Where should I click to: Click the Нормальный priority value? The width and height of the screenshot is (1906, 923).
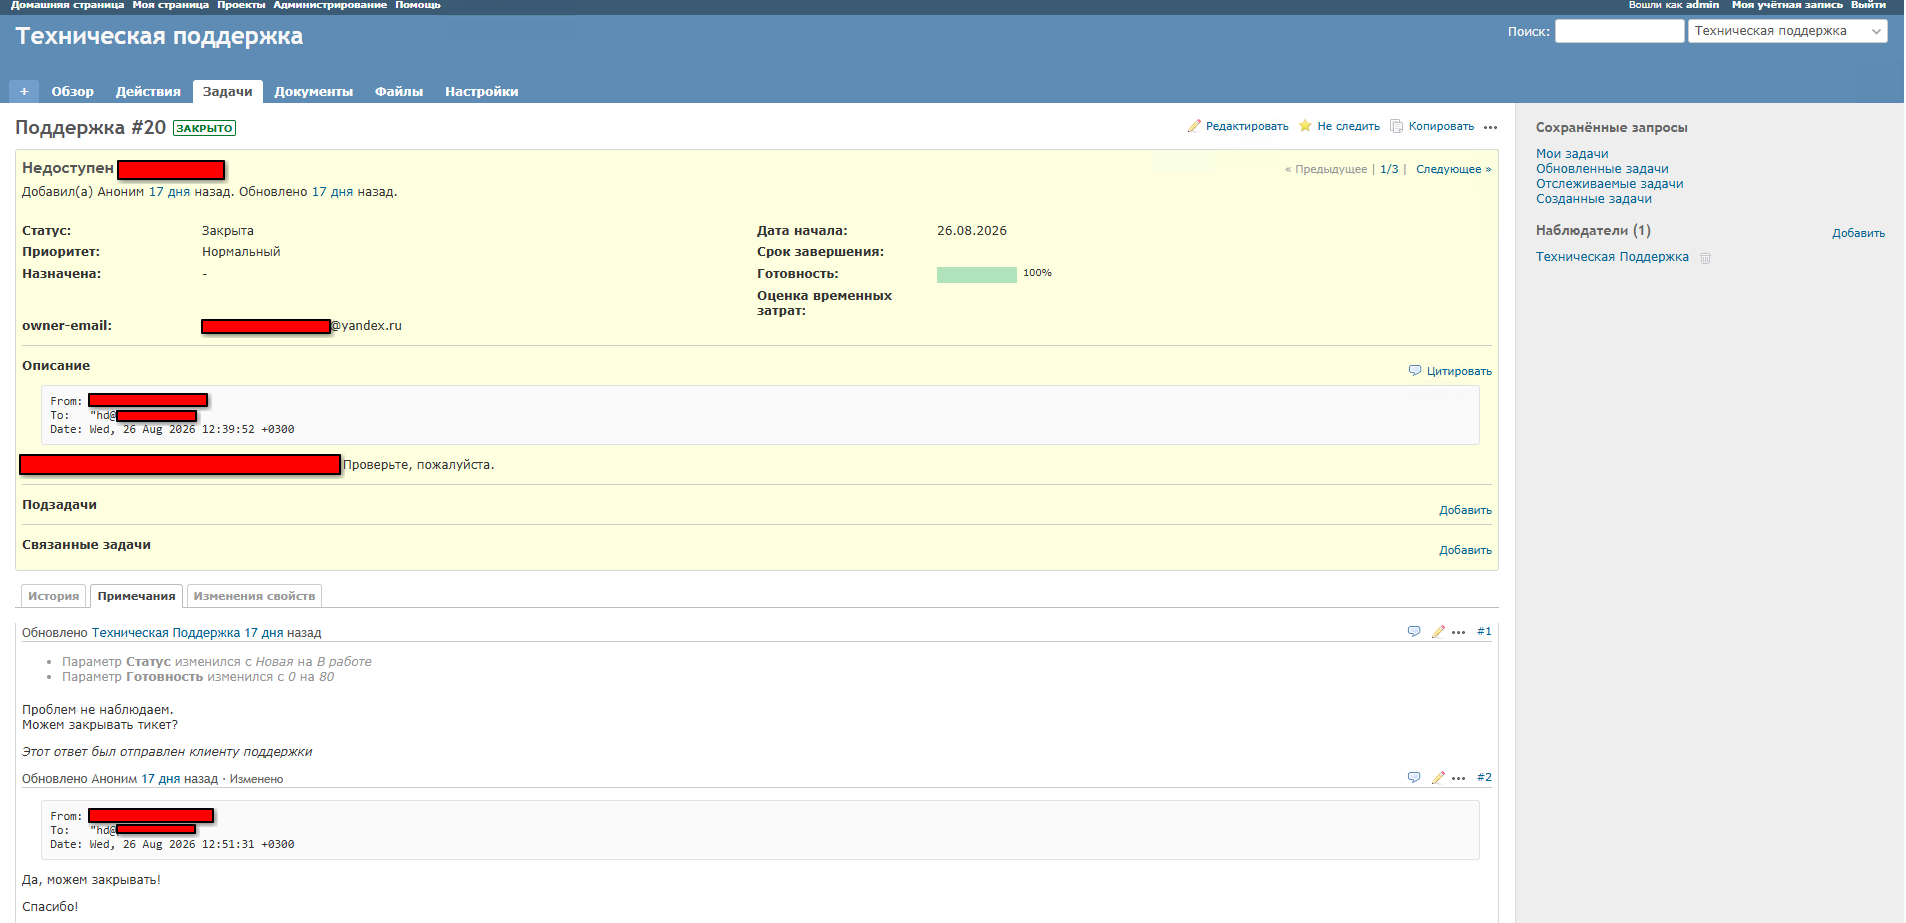point(241,252)
